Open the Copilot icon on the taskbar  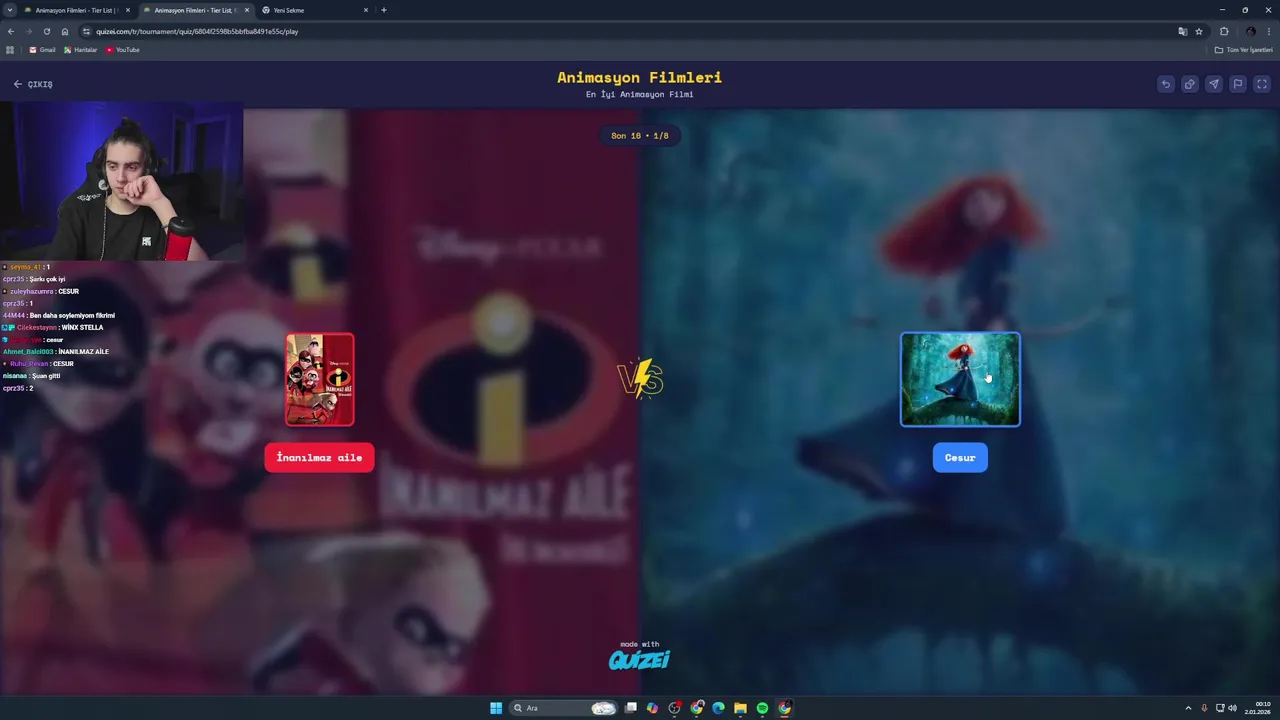[652, 708]
